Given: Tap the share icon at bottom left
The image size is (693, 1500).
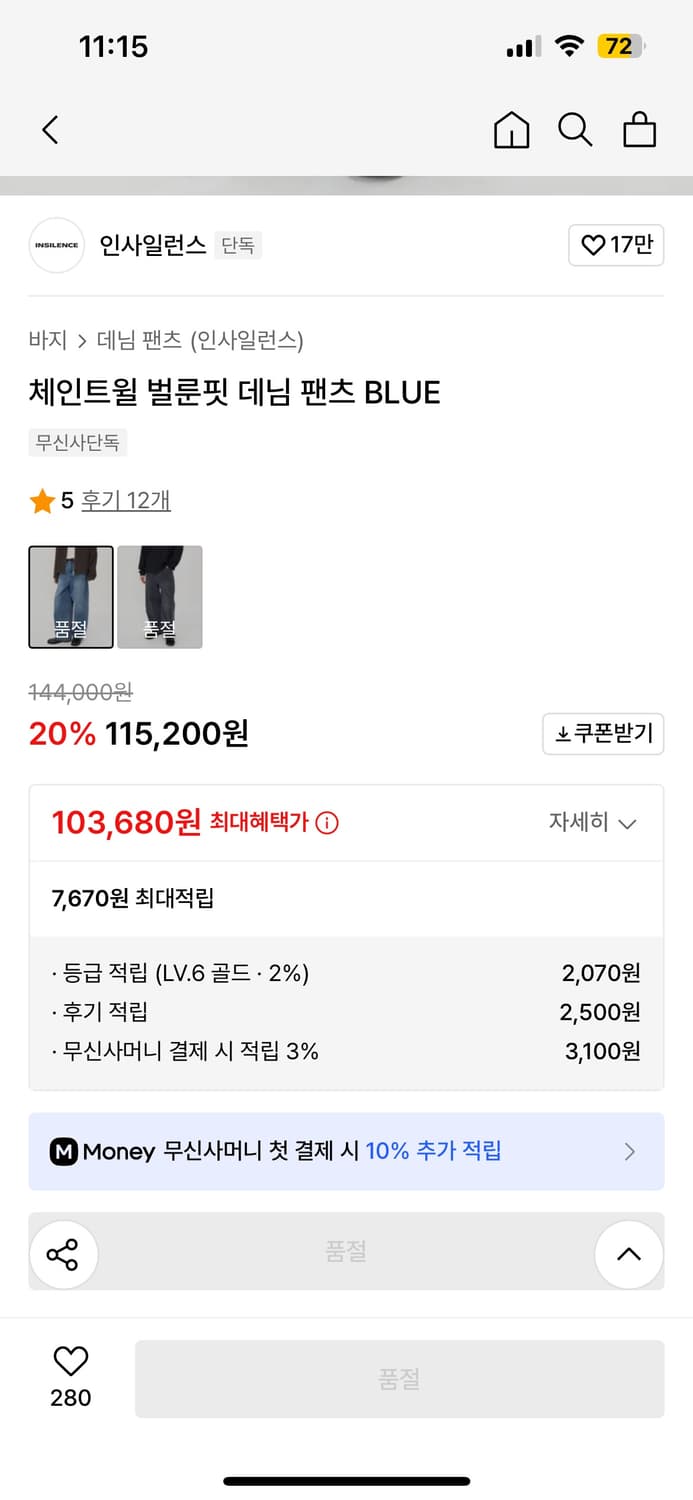Looking at the screenshot, I should pyautogui.click(x=64, y=1254).
